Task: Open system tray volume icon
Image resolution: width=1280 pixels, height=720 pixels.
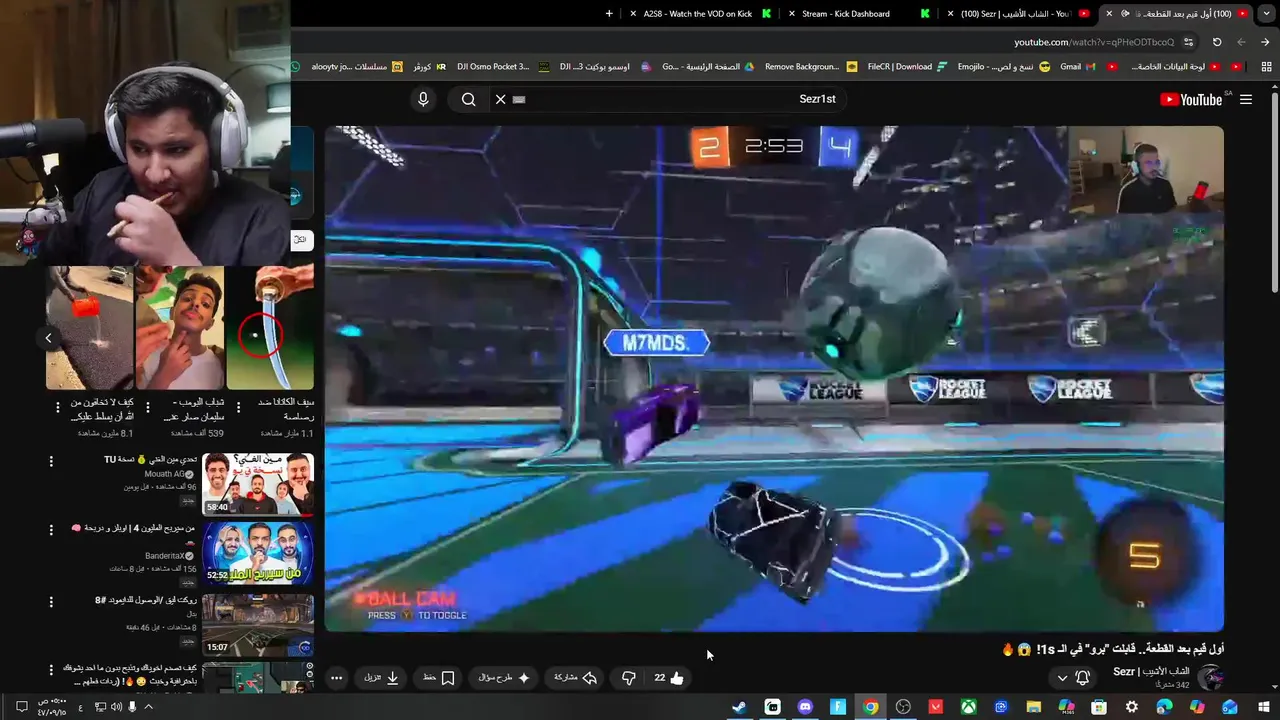Action: click(x=116, y=707)
